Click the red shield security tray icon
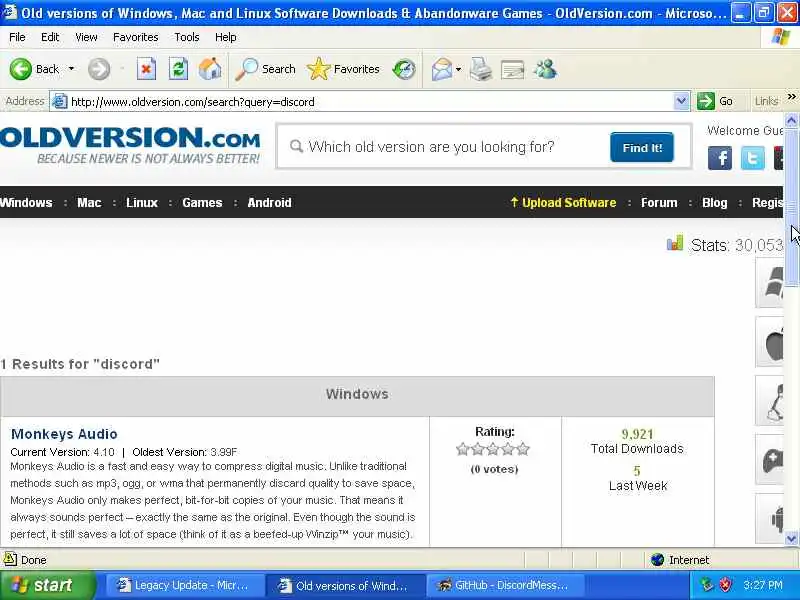Image resolution: width=800 pixels, height=600 pixels. pyautogui.click(x=725, y=585)
